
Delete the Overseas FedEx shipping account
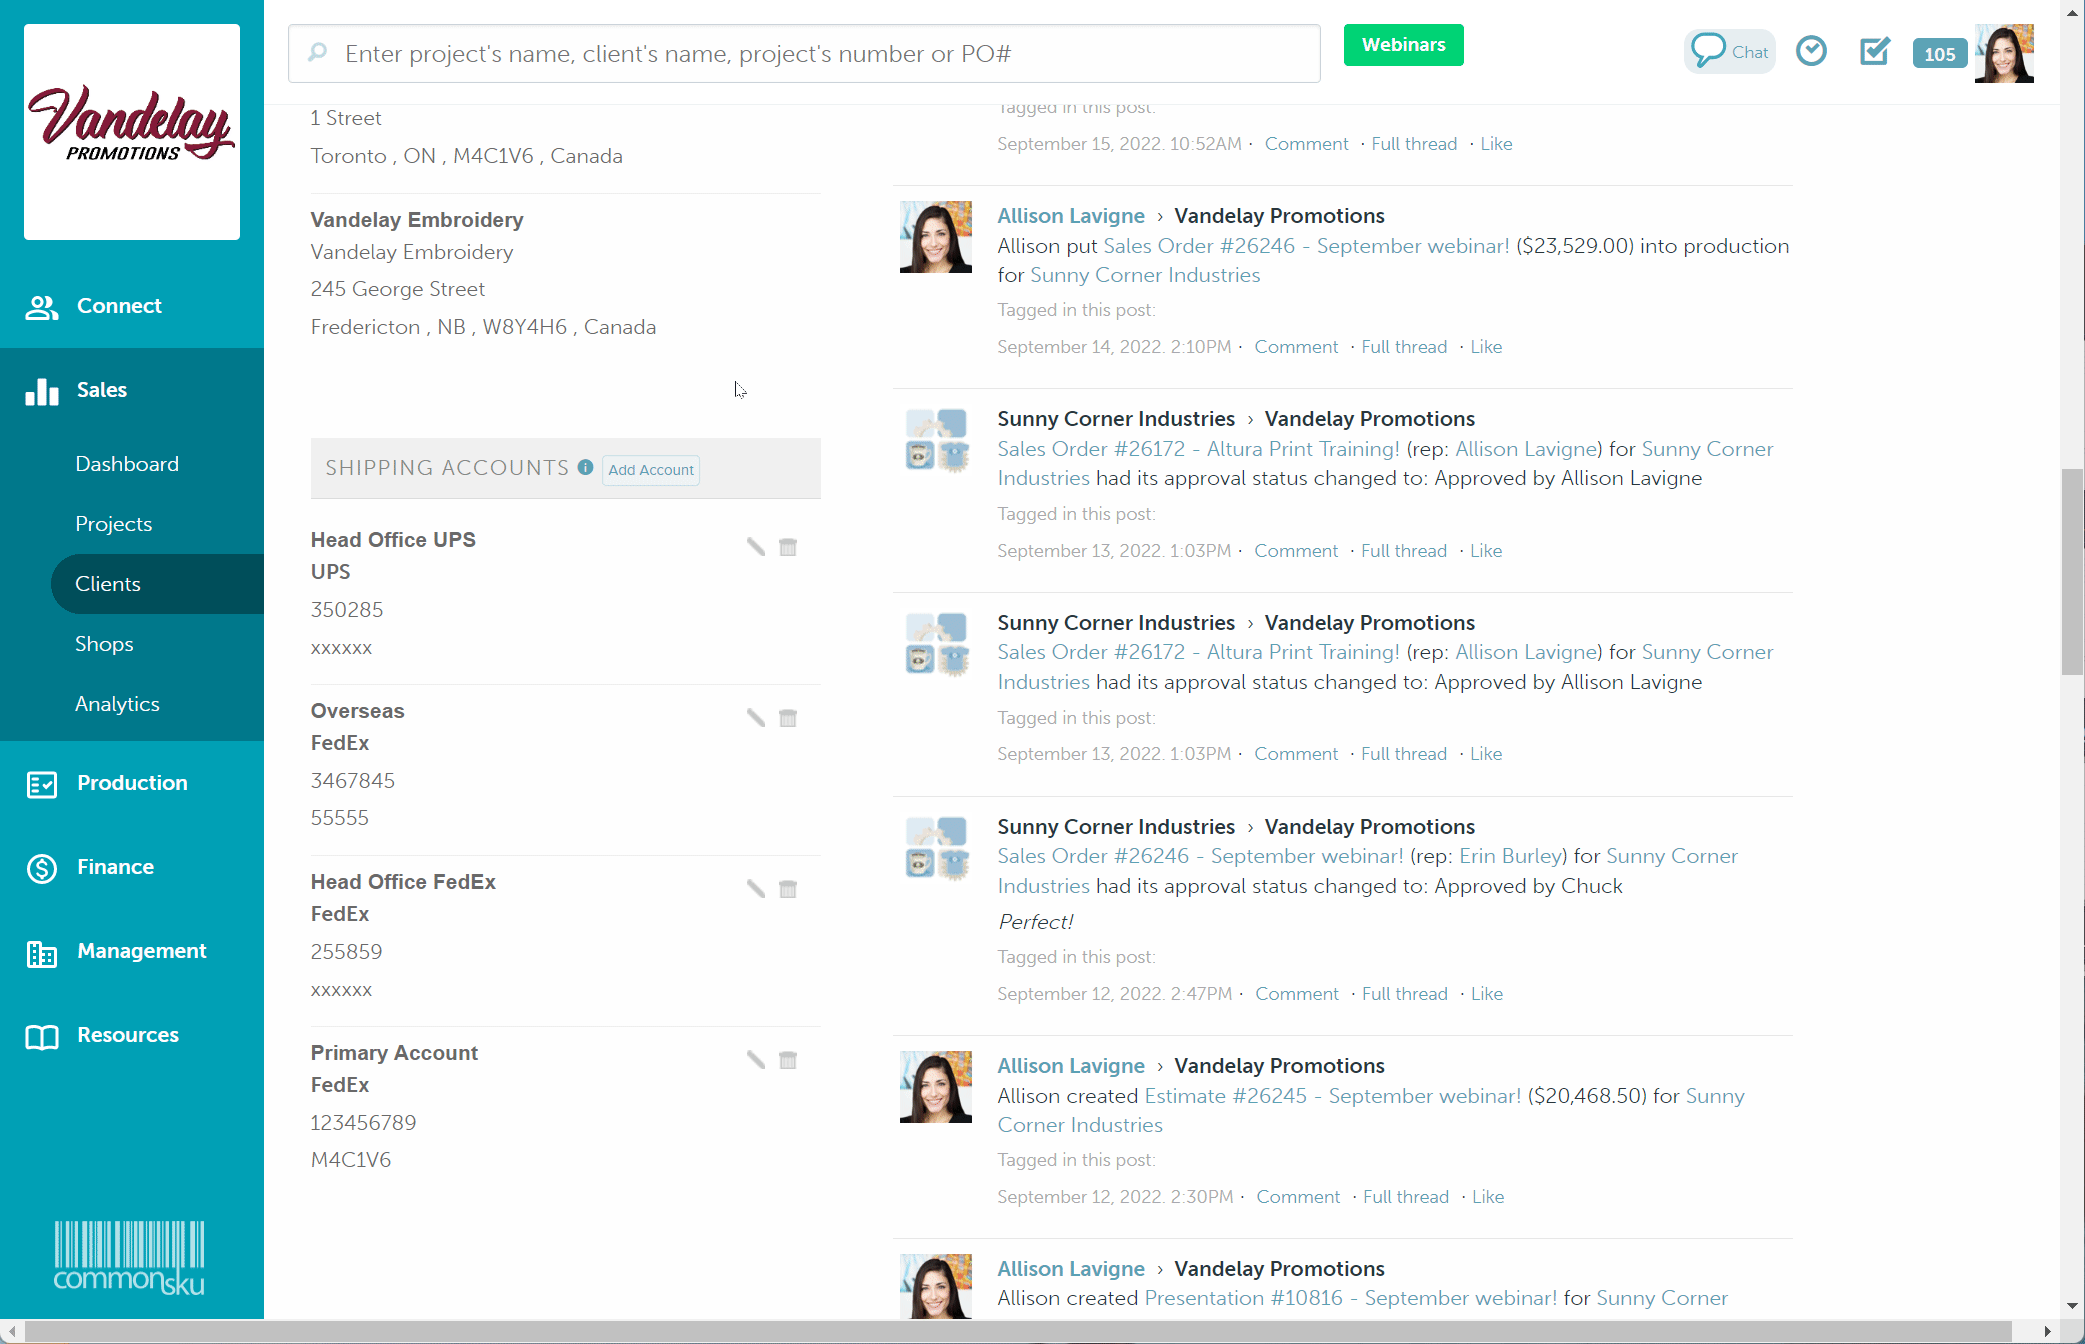click(x=788, y=718)
